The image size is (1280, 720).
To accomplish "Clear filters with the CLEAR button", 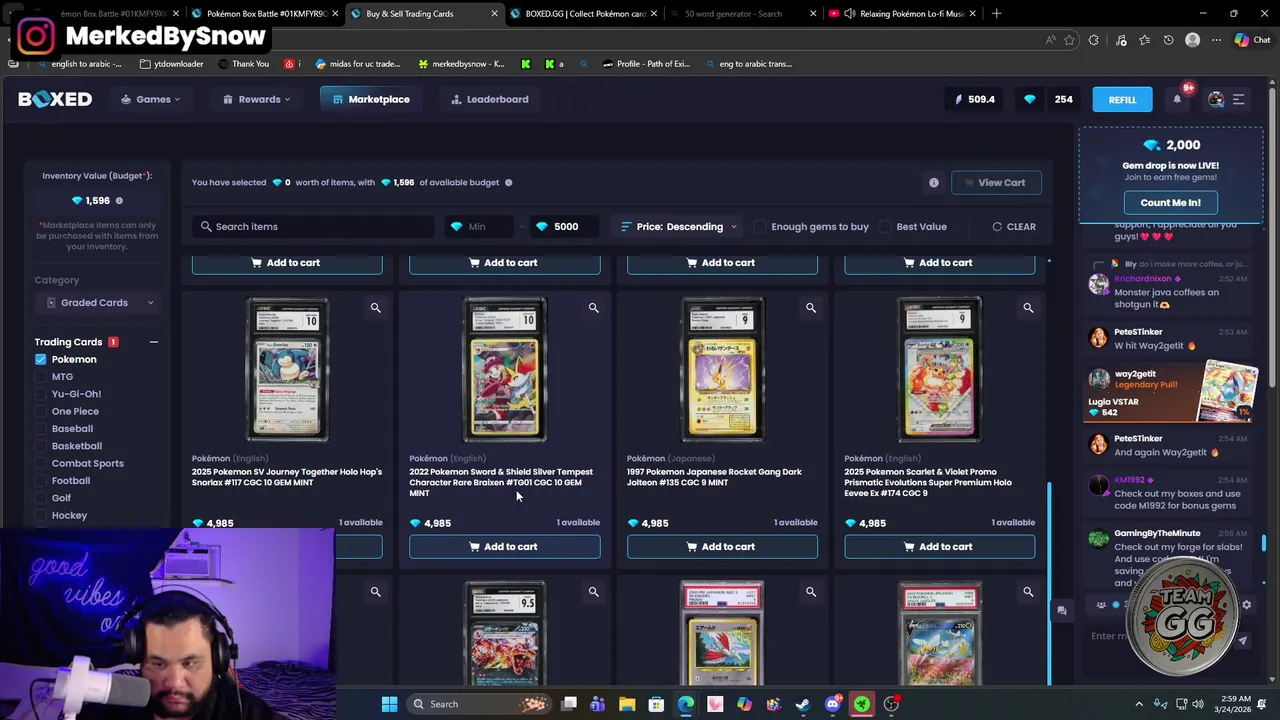I will click(1014, 227).
